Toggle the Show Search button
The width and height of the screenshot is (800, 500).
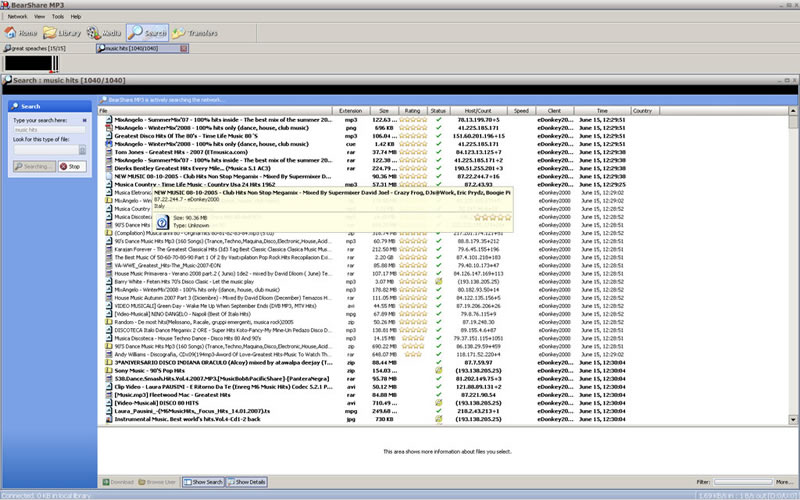click(x=203, y=482)
